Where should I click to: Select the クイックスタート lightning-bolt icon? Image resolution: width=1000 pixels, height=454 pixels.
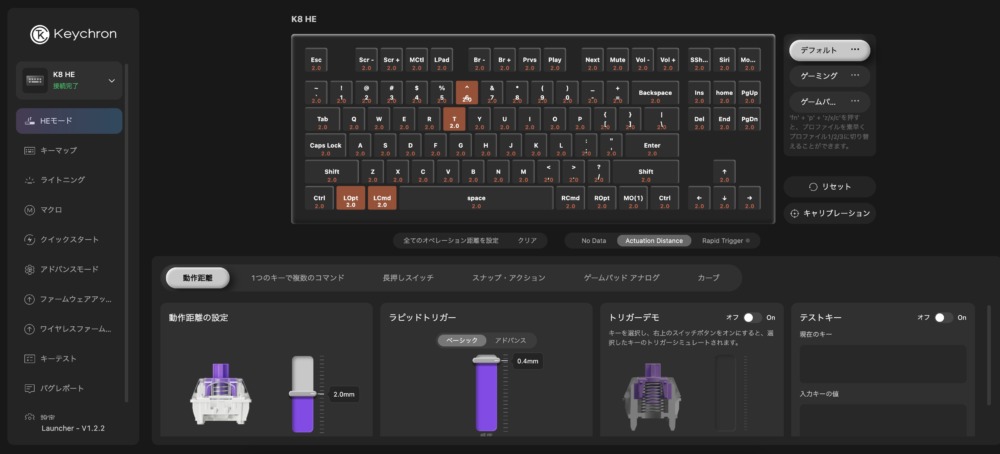[30, 240]
